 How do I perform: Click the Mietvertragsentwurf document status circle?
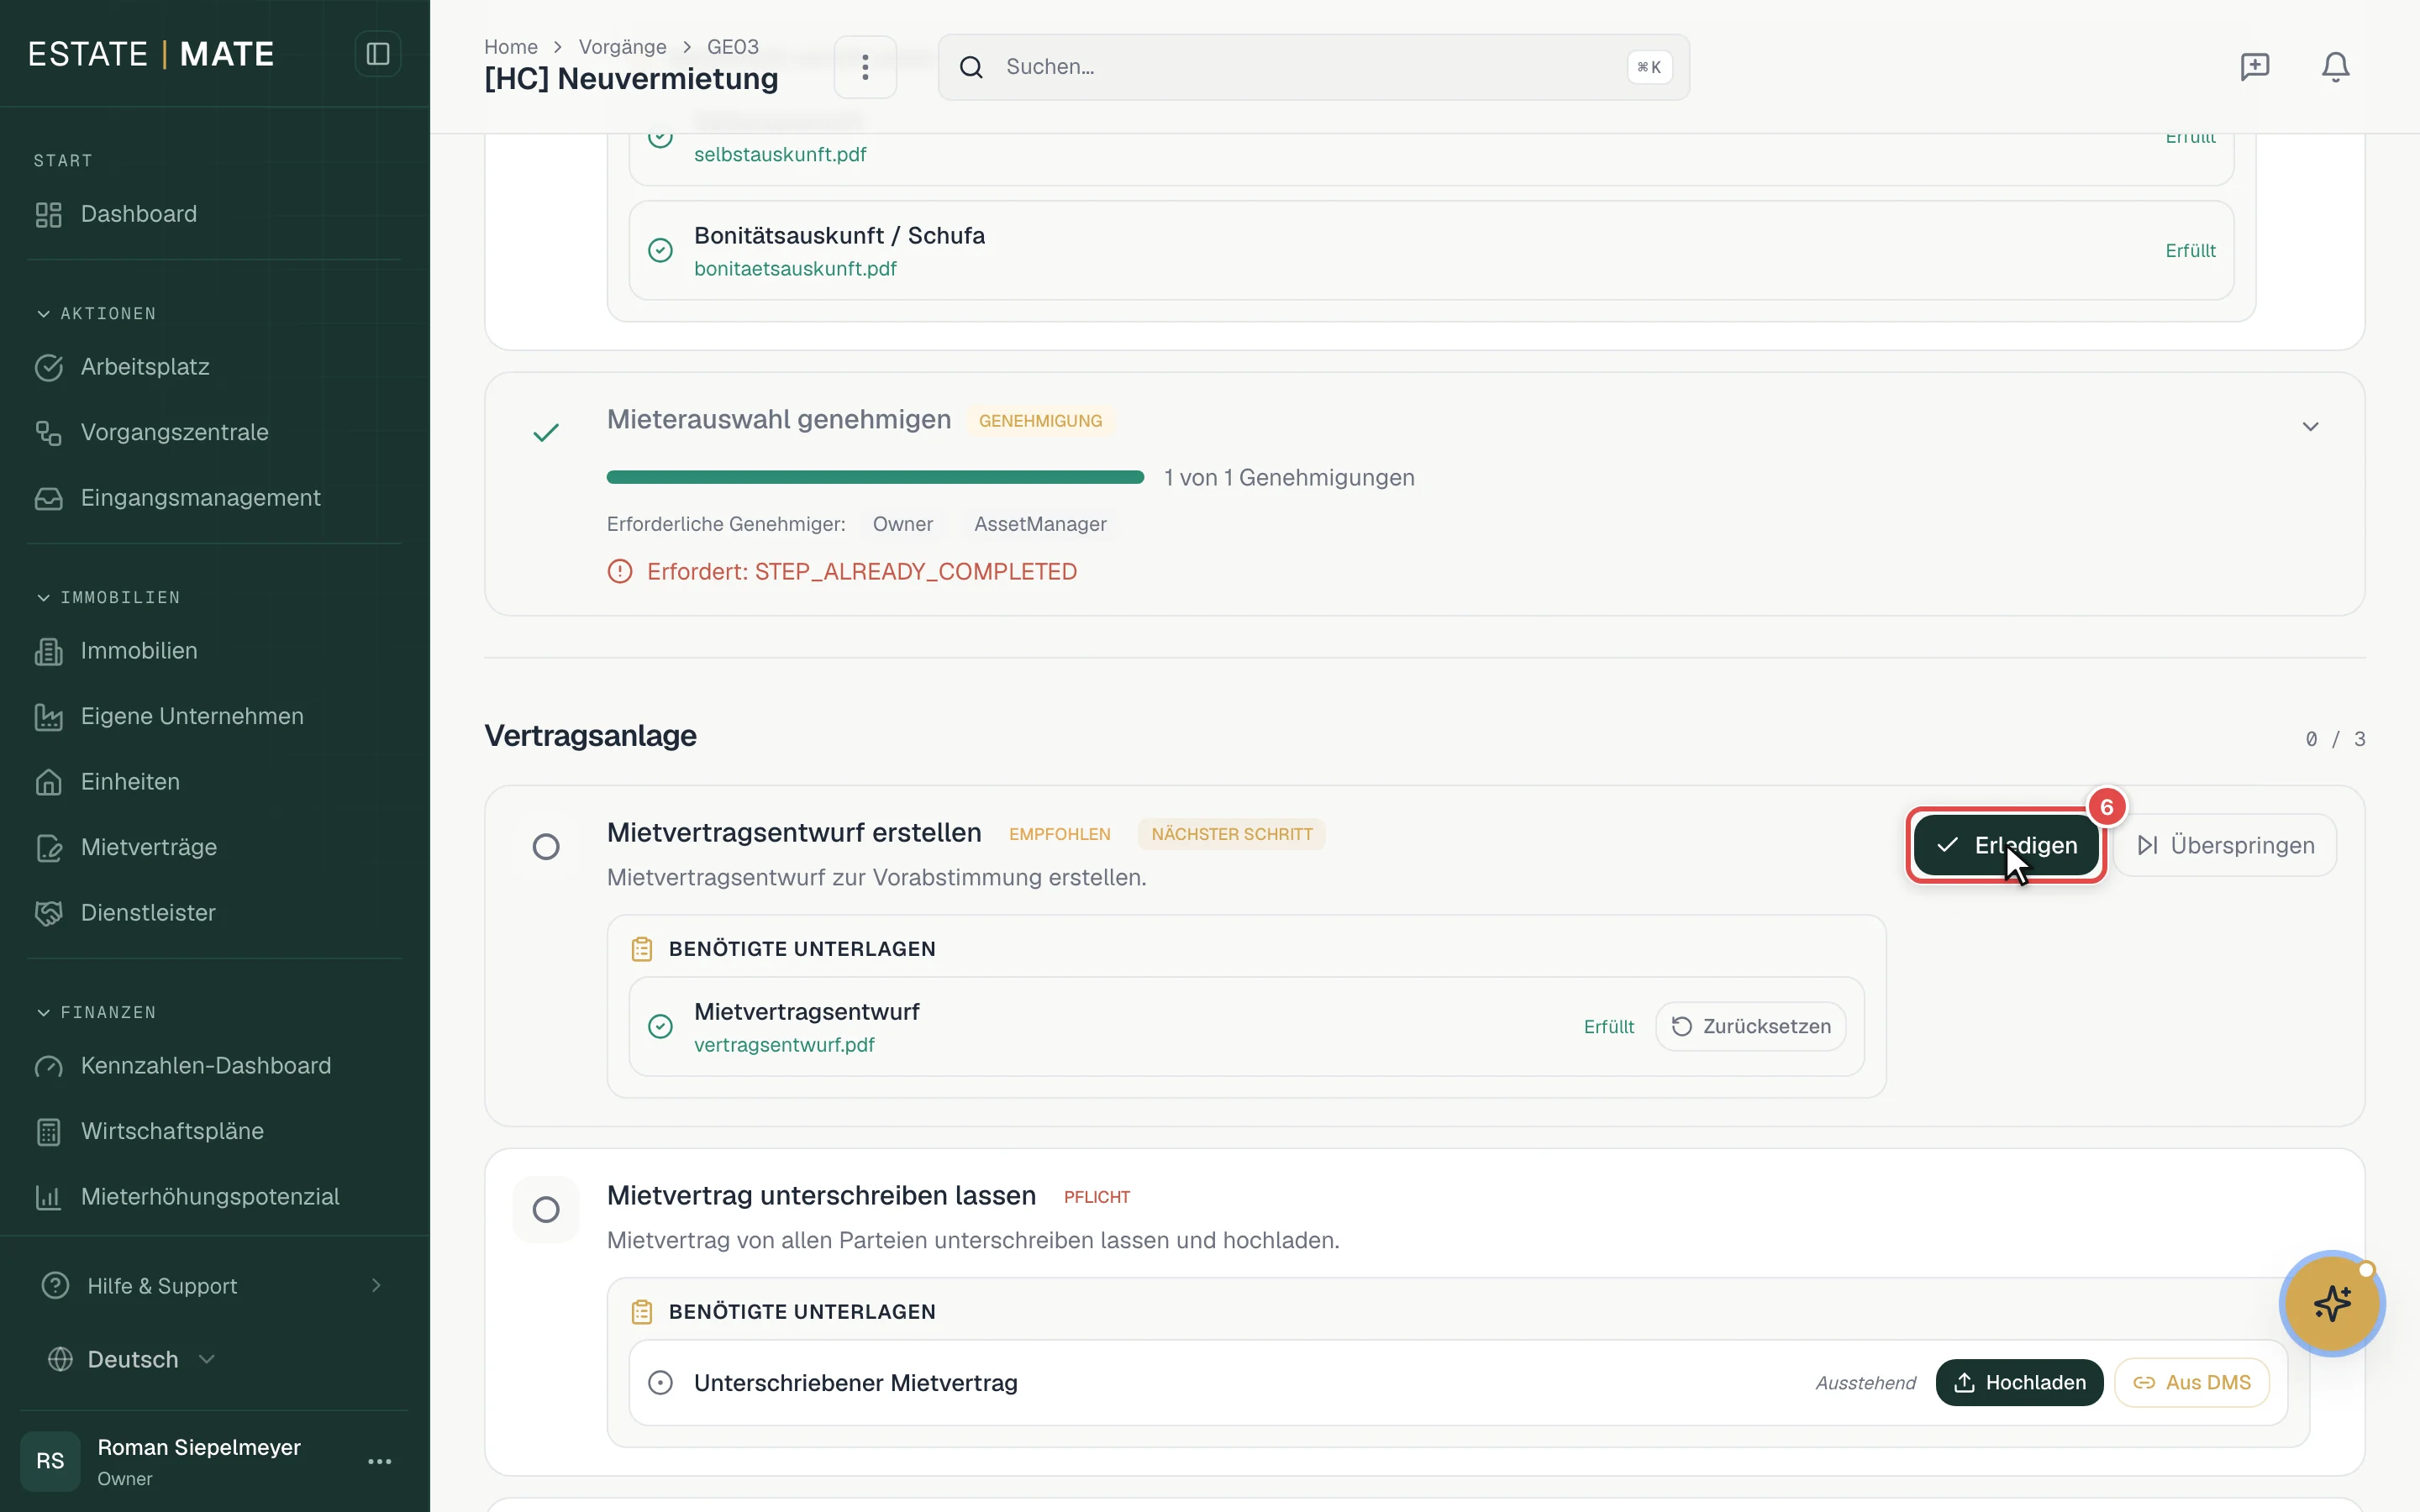pyautogui.click(x=660, y=1027)
